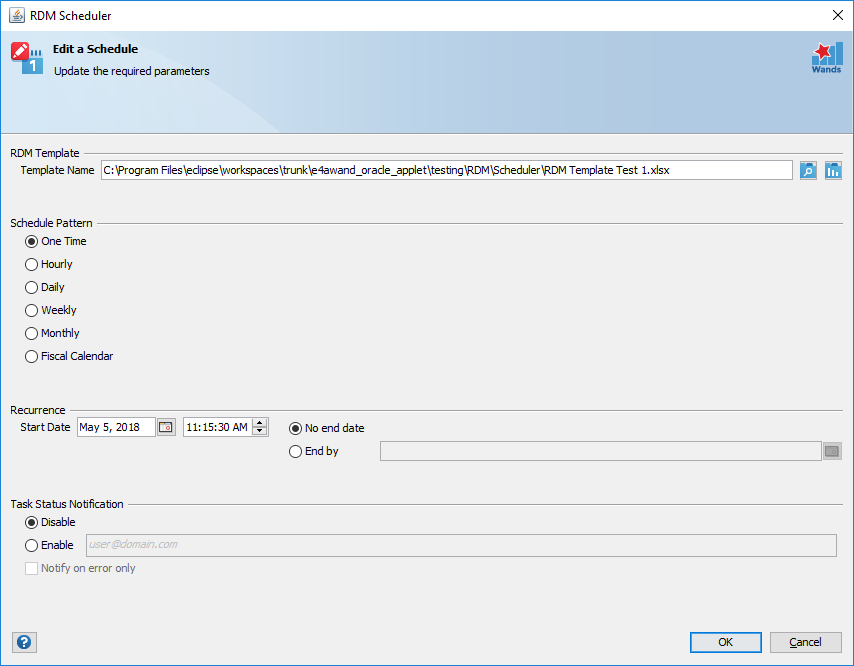The image size is (854, 666).
Task: Click the Template Name path field
Action: point(445,170)
